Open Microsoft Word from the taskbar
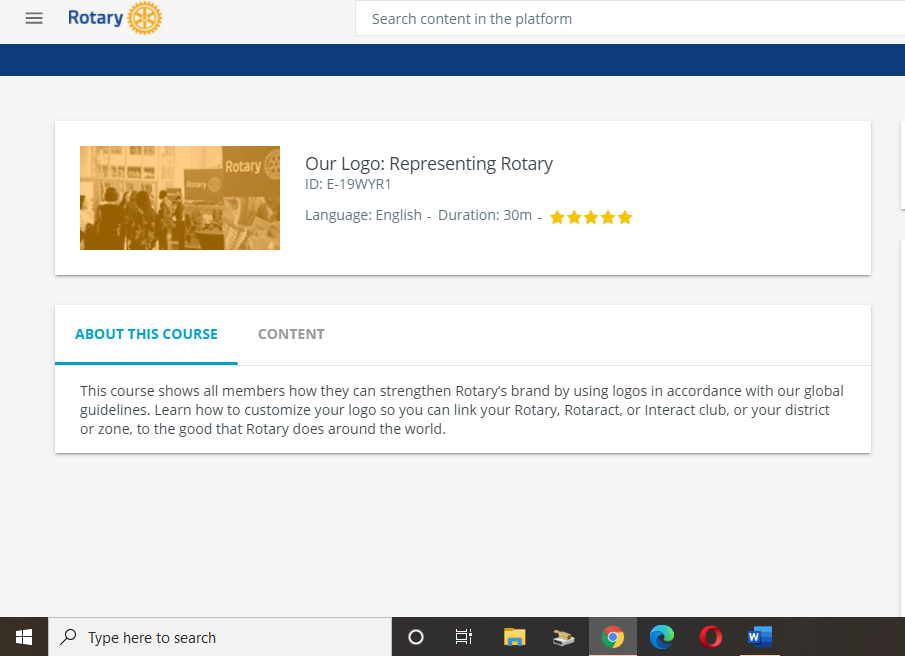 [760, 637]
